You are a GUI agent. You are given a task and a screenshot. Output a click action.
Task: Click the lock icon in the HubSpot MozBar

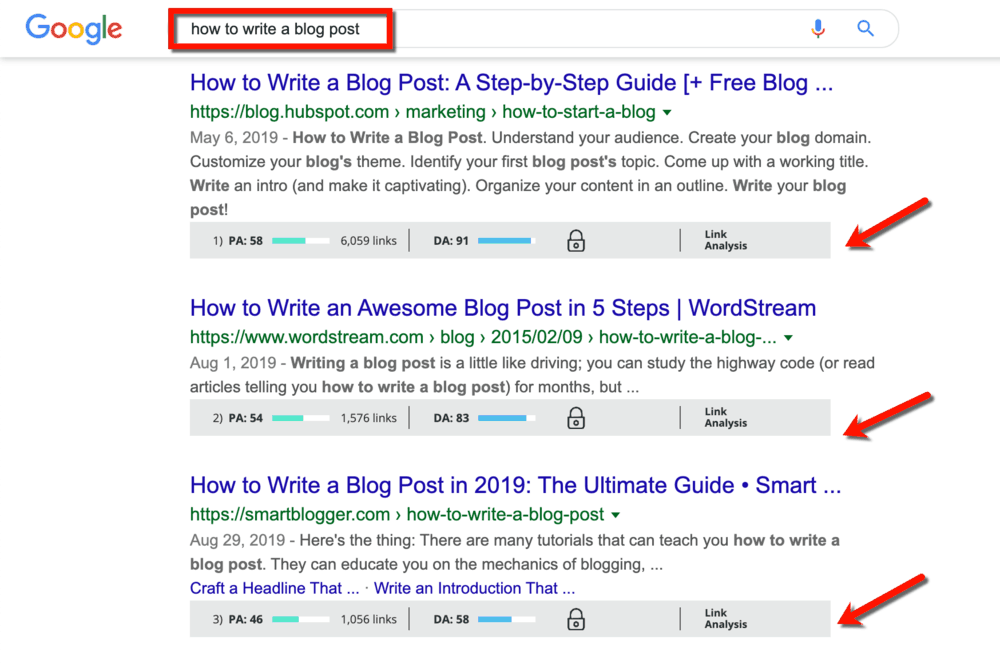click(x=575, y=240)
